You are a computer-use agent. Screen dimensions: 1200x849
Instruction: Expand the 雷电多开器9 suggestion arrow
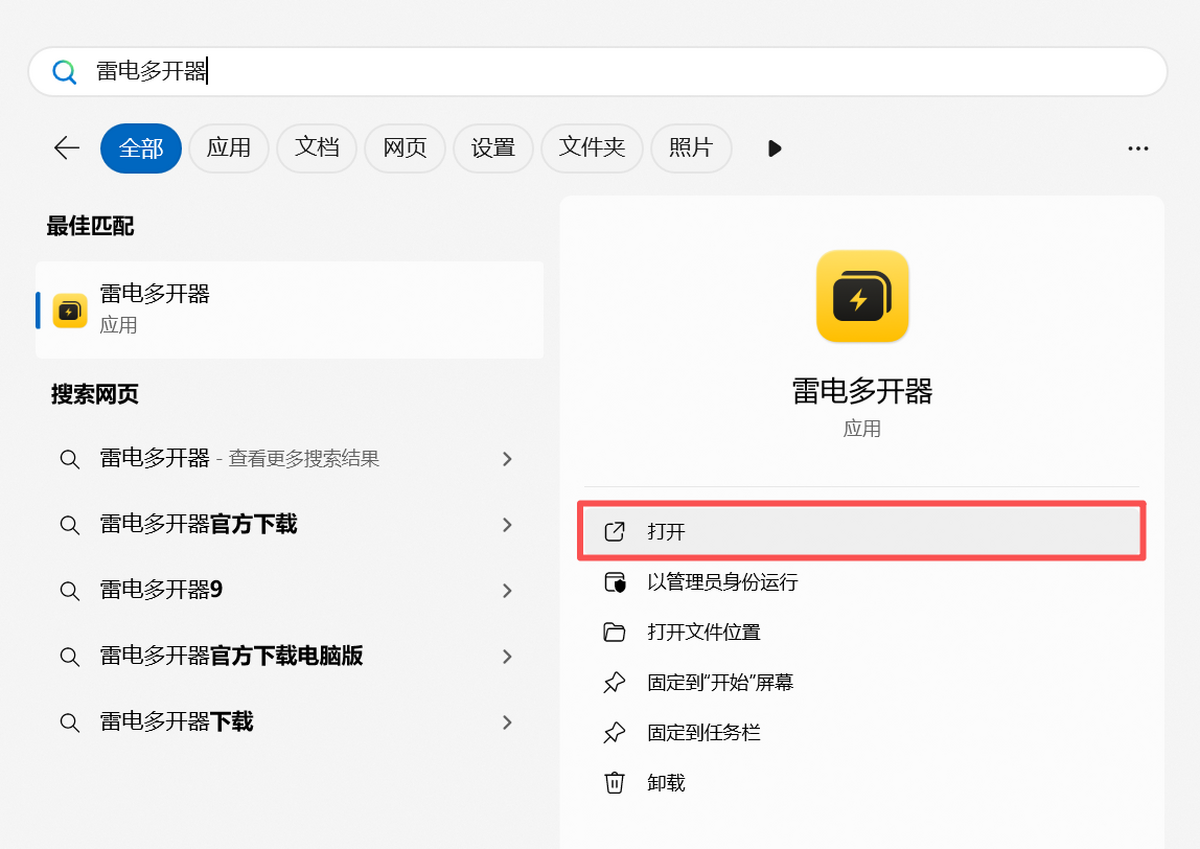click(x=507, y=591)
